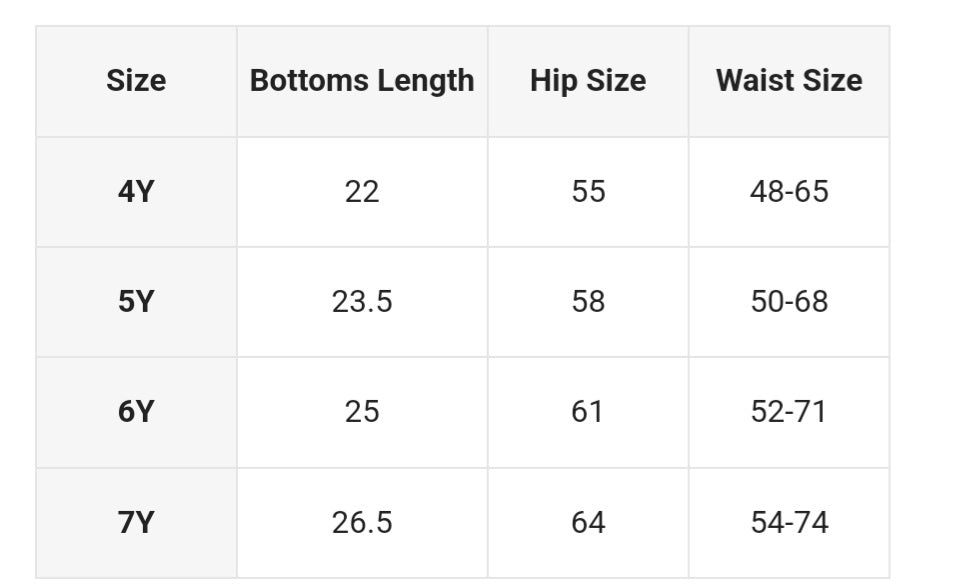
Task: Pick the hip size 64 cell
Action: 588,522
